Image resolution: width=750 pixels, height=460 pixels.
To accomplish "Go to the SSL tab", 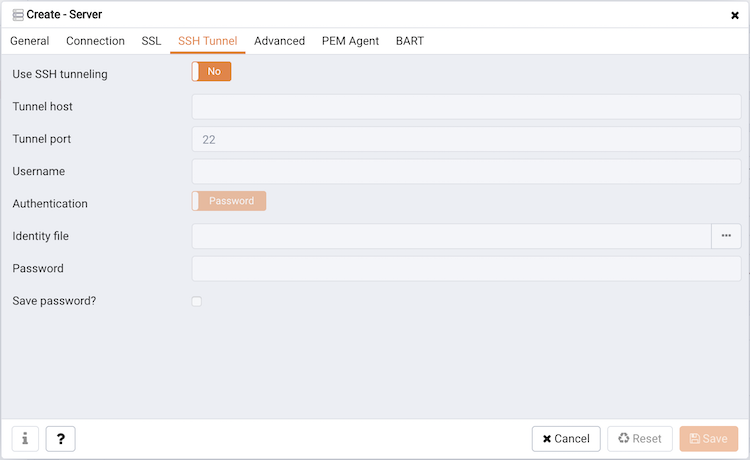I will pos(151,41).
